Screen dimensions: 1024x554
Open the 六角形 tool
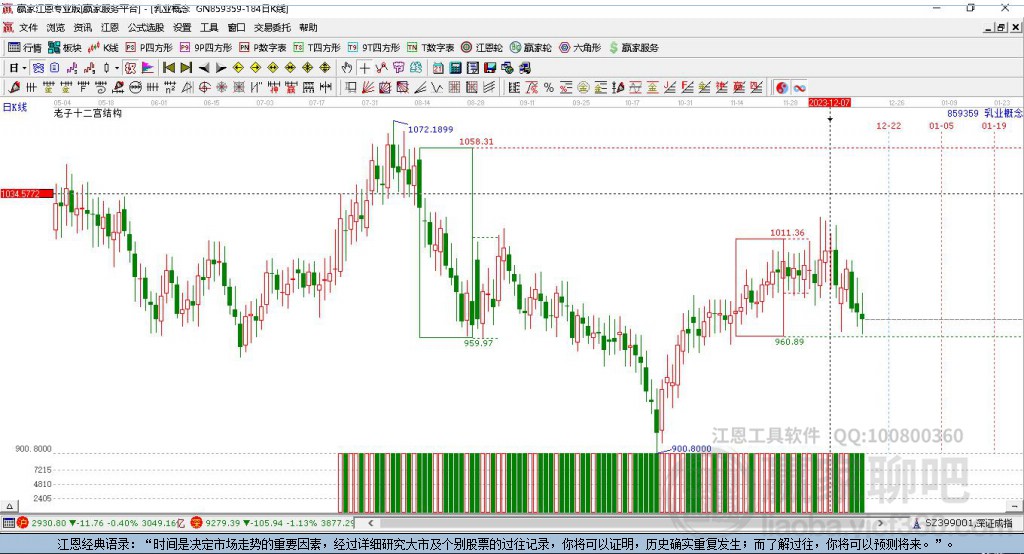pyautogui.click(x=580, y=48)
